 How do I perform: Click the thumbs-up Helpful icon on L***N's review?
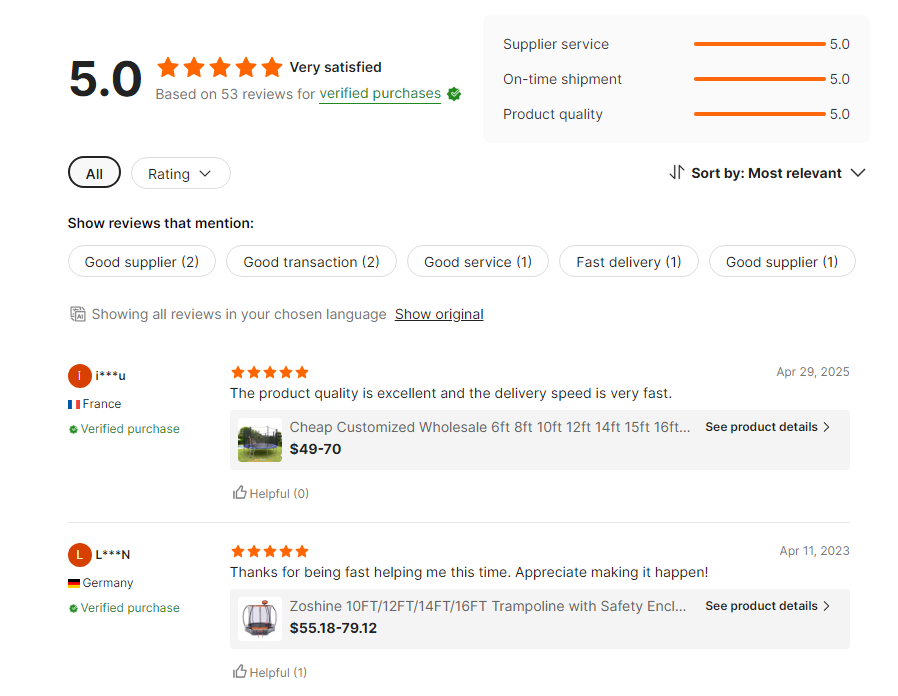[x=240, y=672]
